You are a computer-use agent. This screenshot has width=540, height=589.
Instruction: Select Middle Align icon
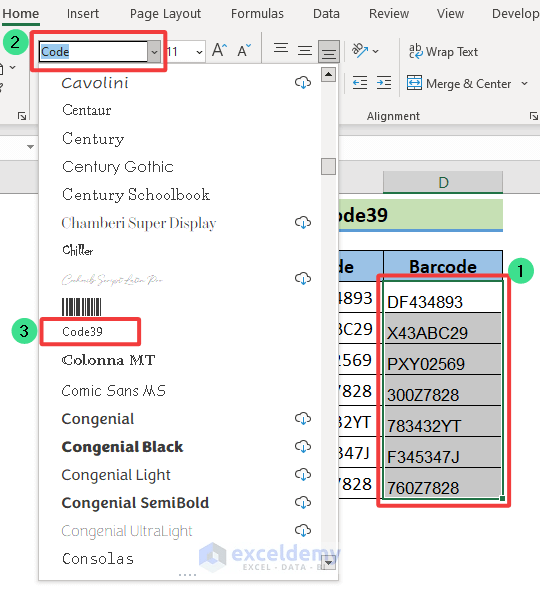pyautogui.click(x=305, y=51)
